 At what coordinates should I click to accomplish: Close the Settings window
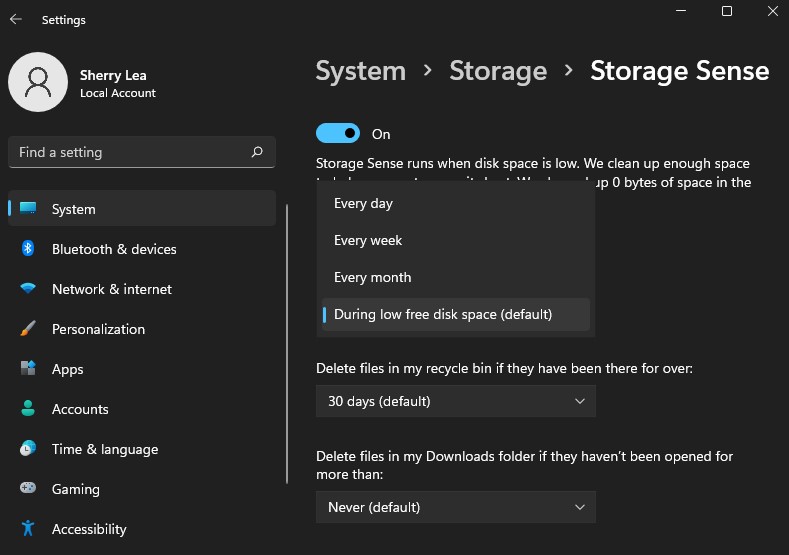(773, 11)
